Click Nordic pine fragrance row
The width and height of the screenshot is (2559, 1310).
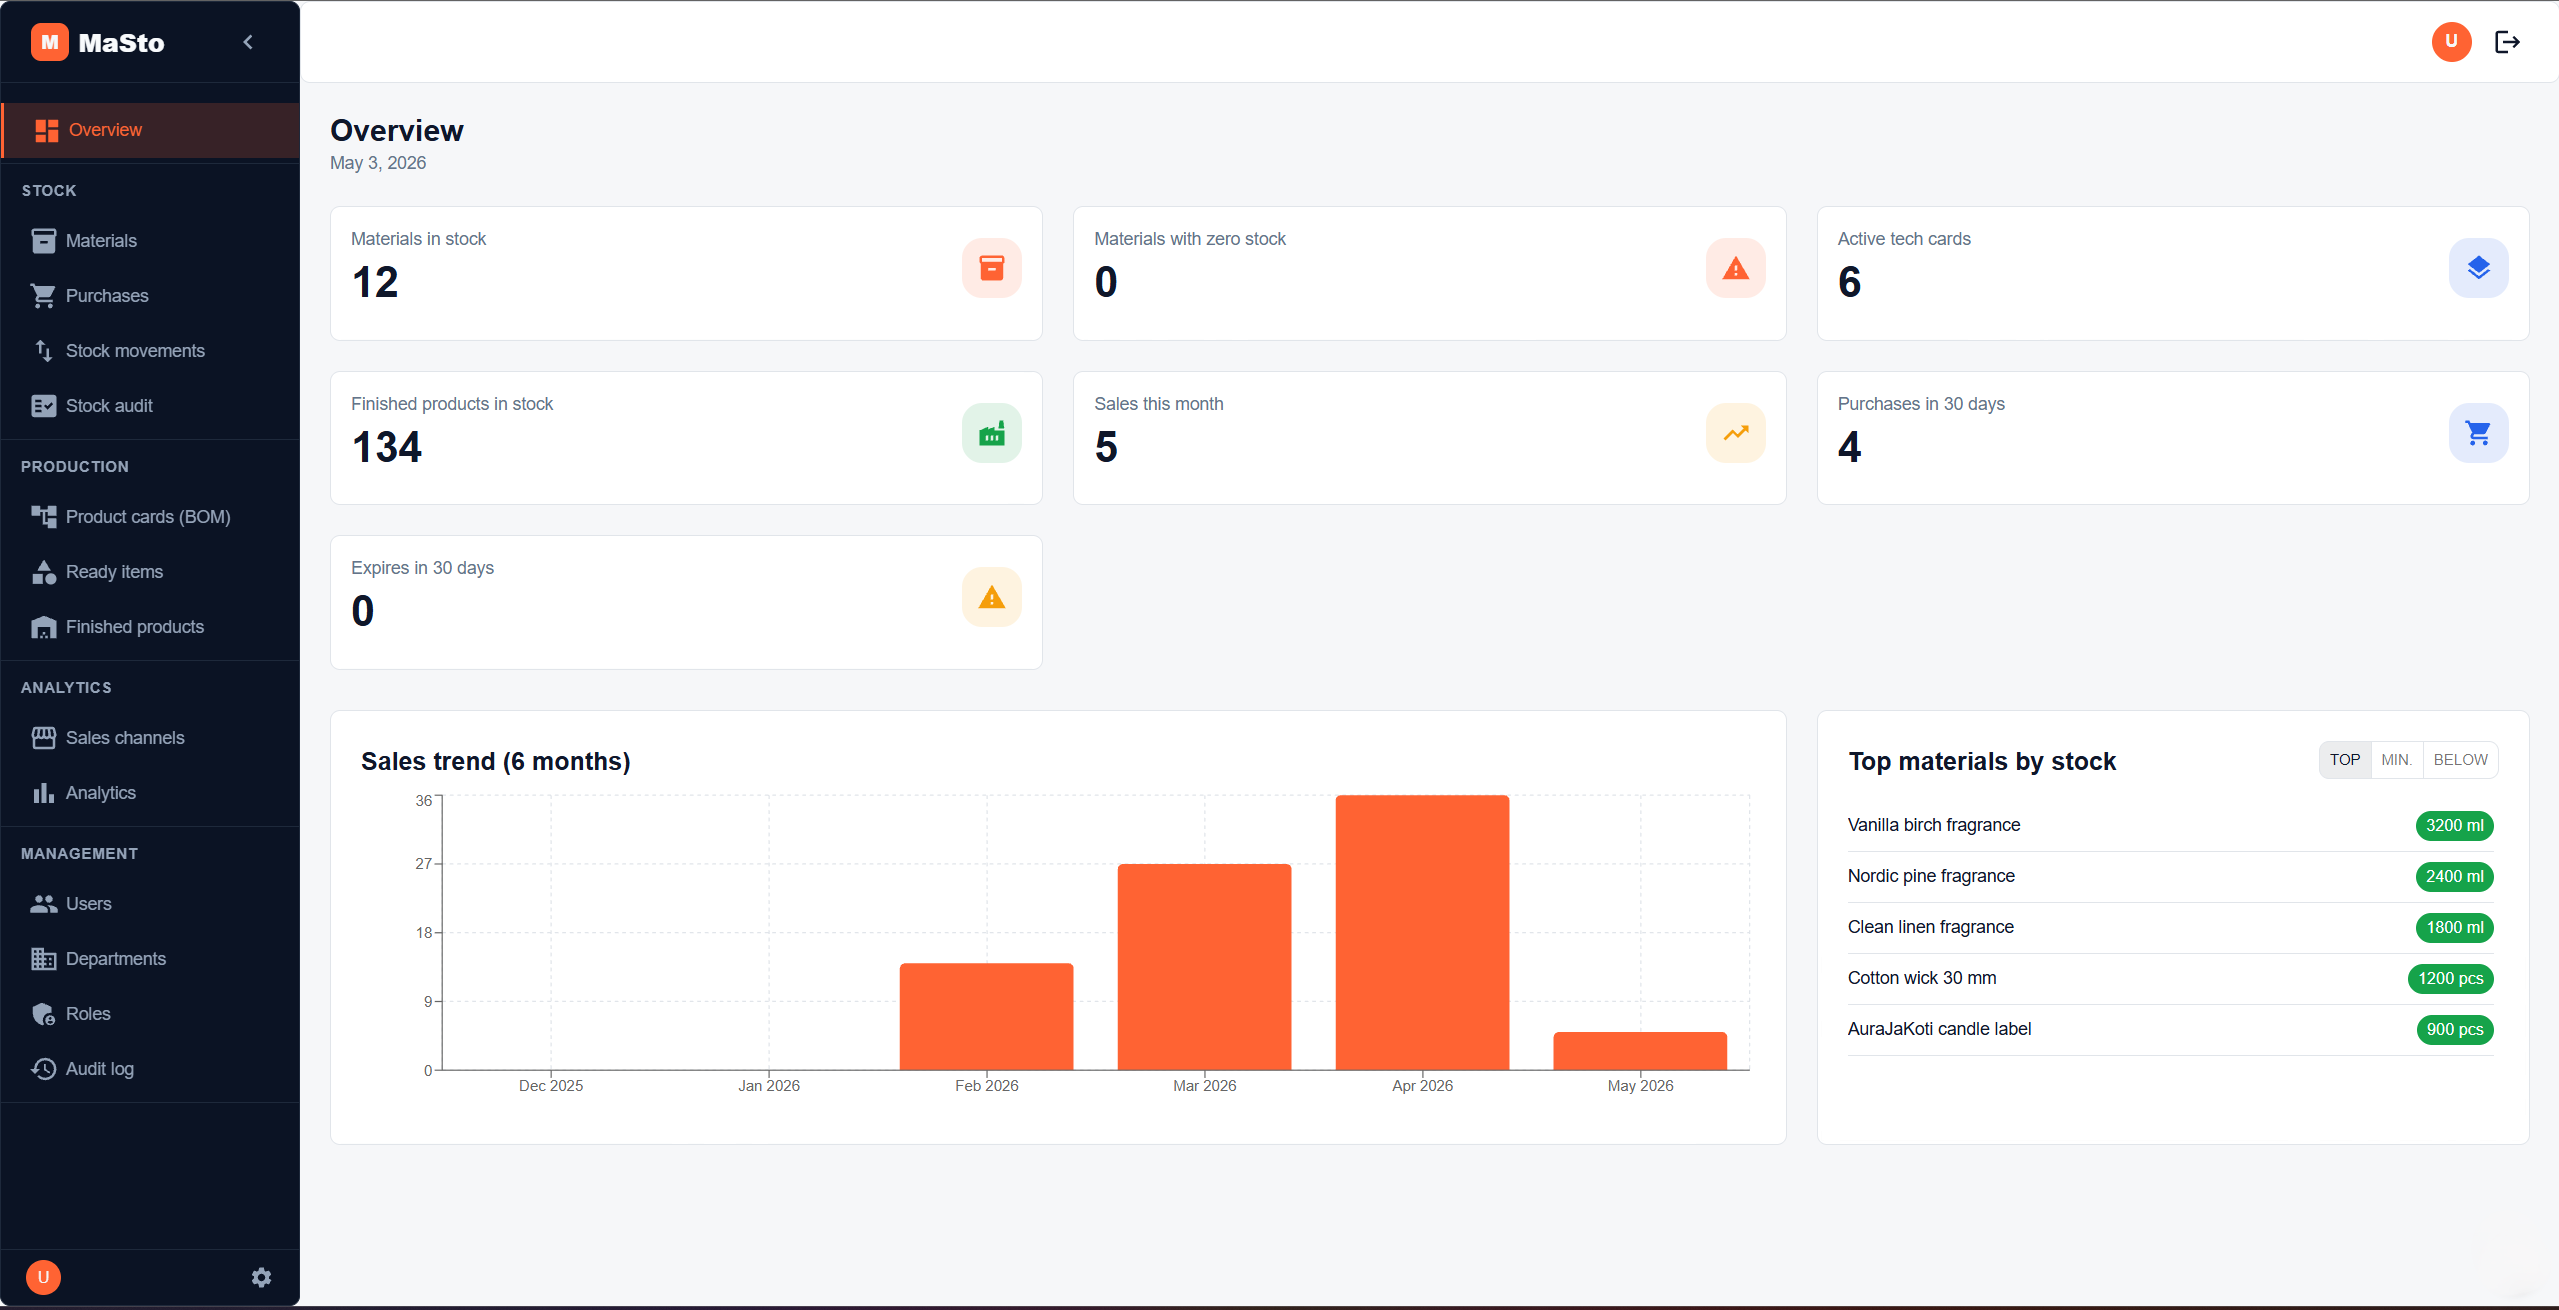[2170, 877]
